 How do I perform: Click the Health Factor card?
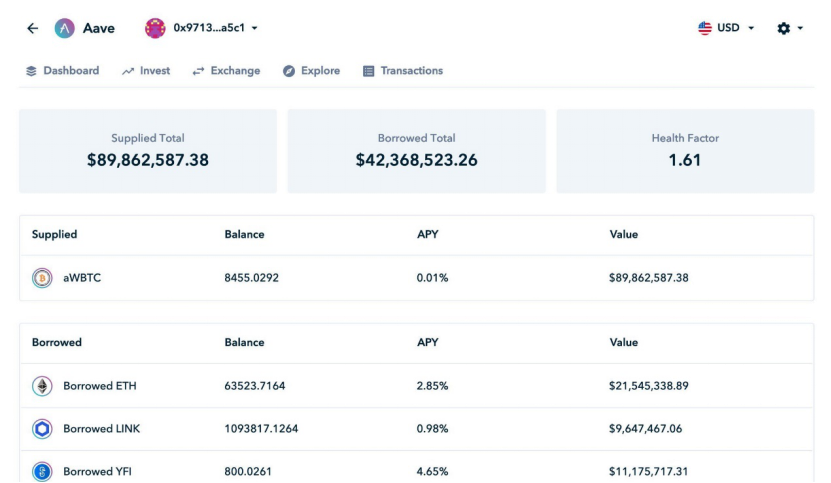point(685,151)
